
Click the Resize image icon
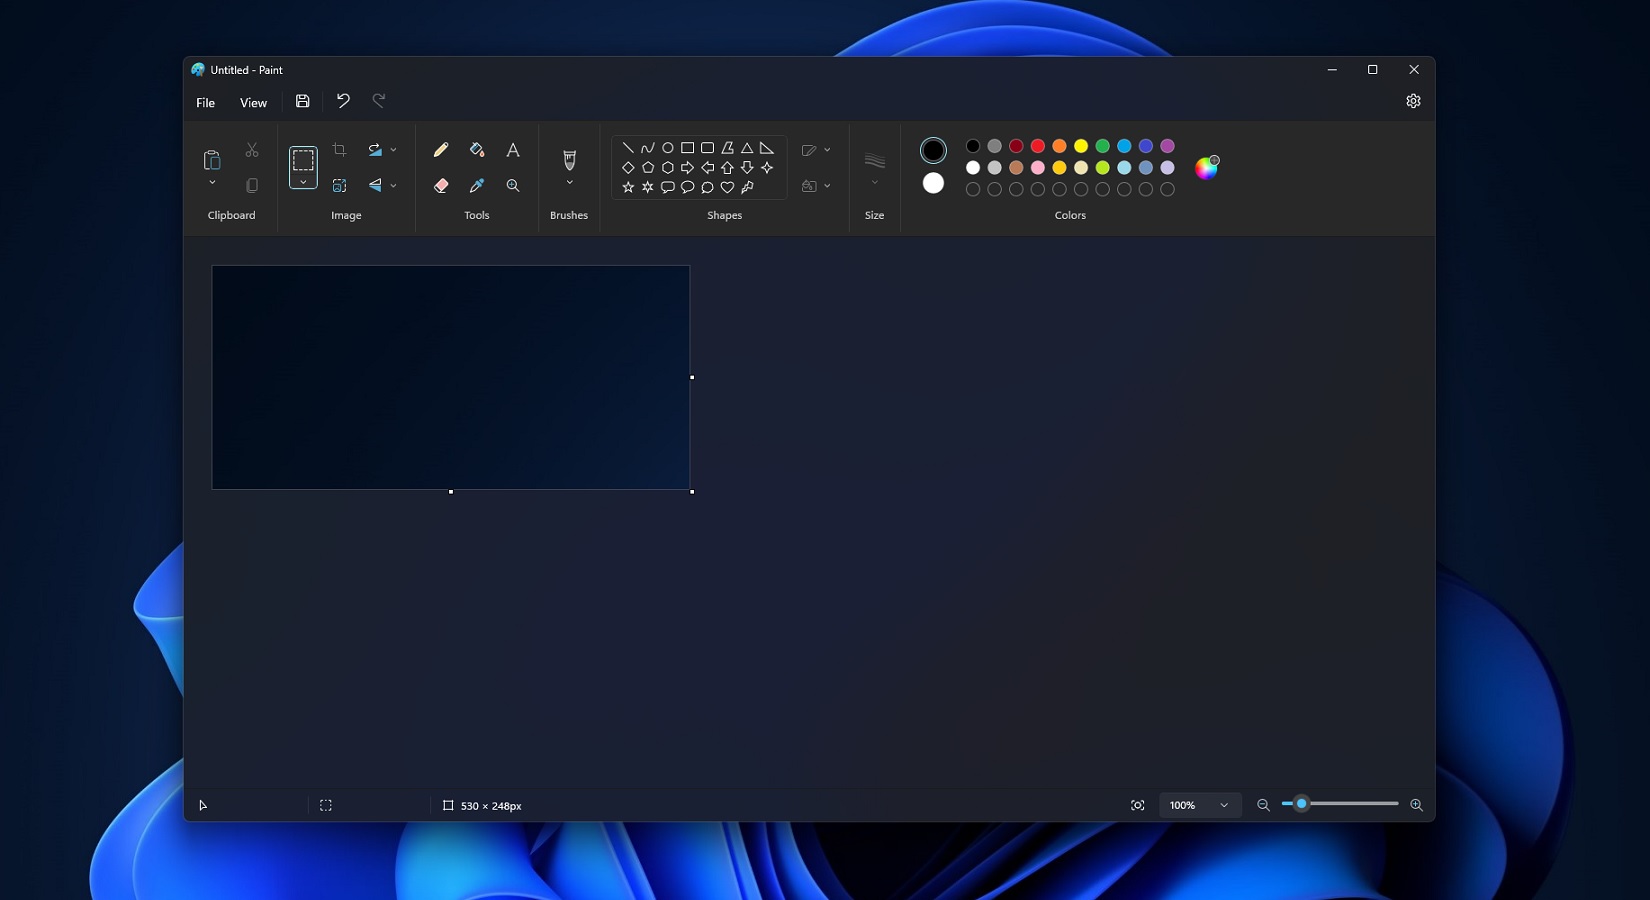340,186
